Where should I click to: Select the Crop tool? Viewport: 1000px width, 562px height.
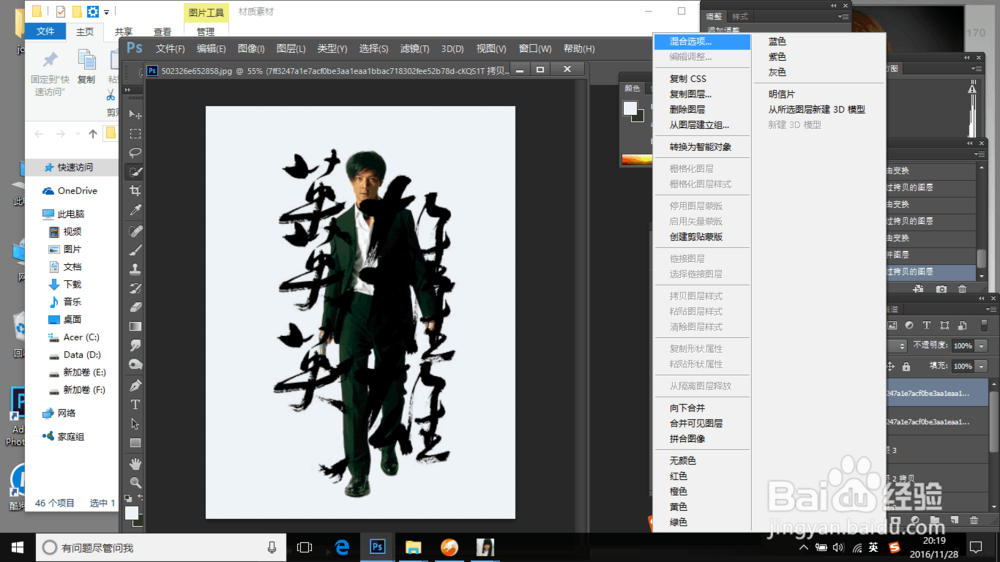[x=135, y=191]
